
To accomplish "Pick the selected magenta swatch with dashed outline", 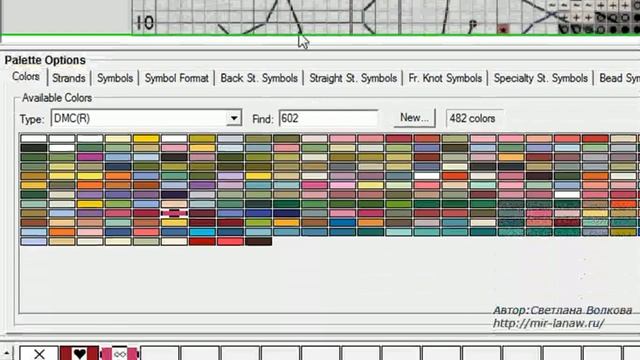I will pos(174,213).
